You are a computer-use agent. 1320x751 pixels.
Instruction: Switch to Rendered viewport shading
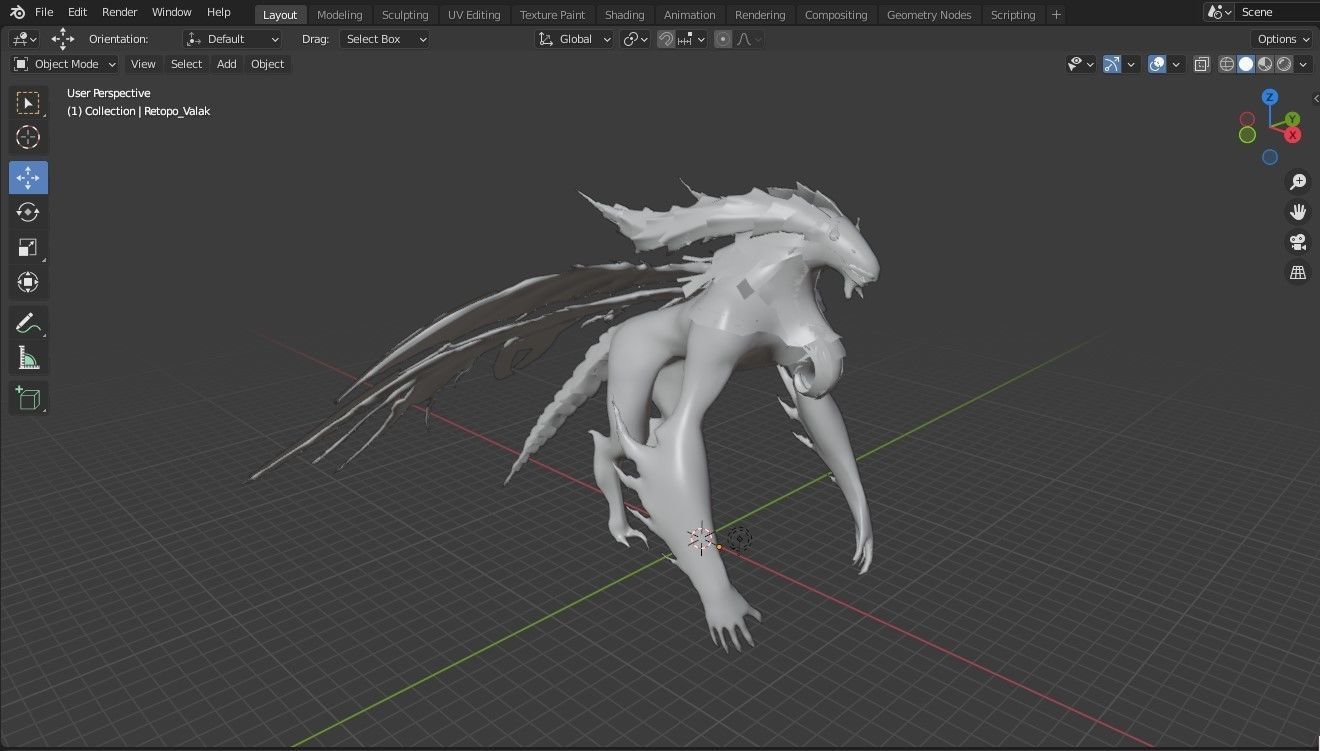tap(1284, 64)
